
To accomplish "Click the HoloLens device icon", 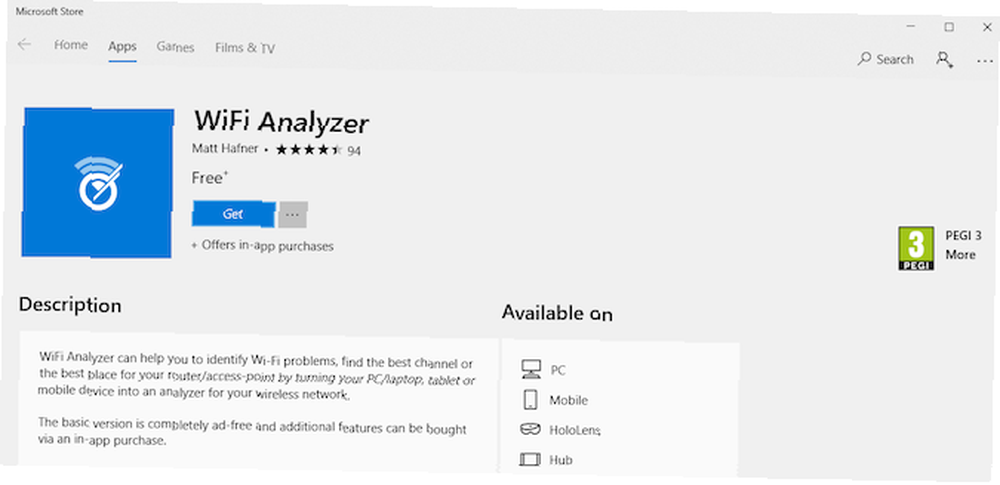I will pyautogui.click(x=531, y=429).
